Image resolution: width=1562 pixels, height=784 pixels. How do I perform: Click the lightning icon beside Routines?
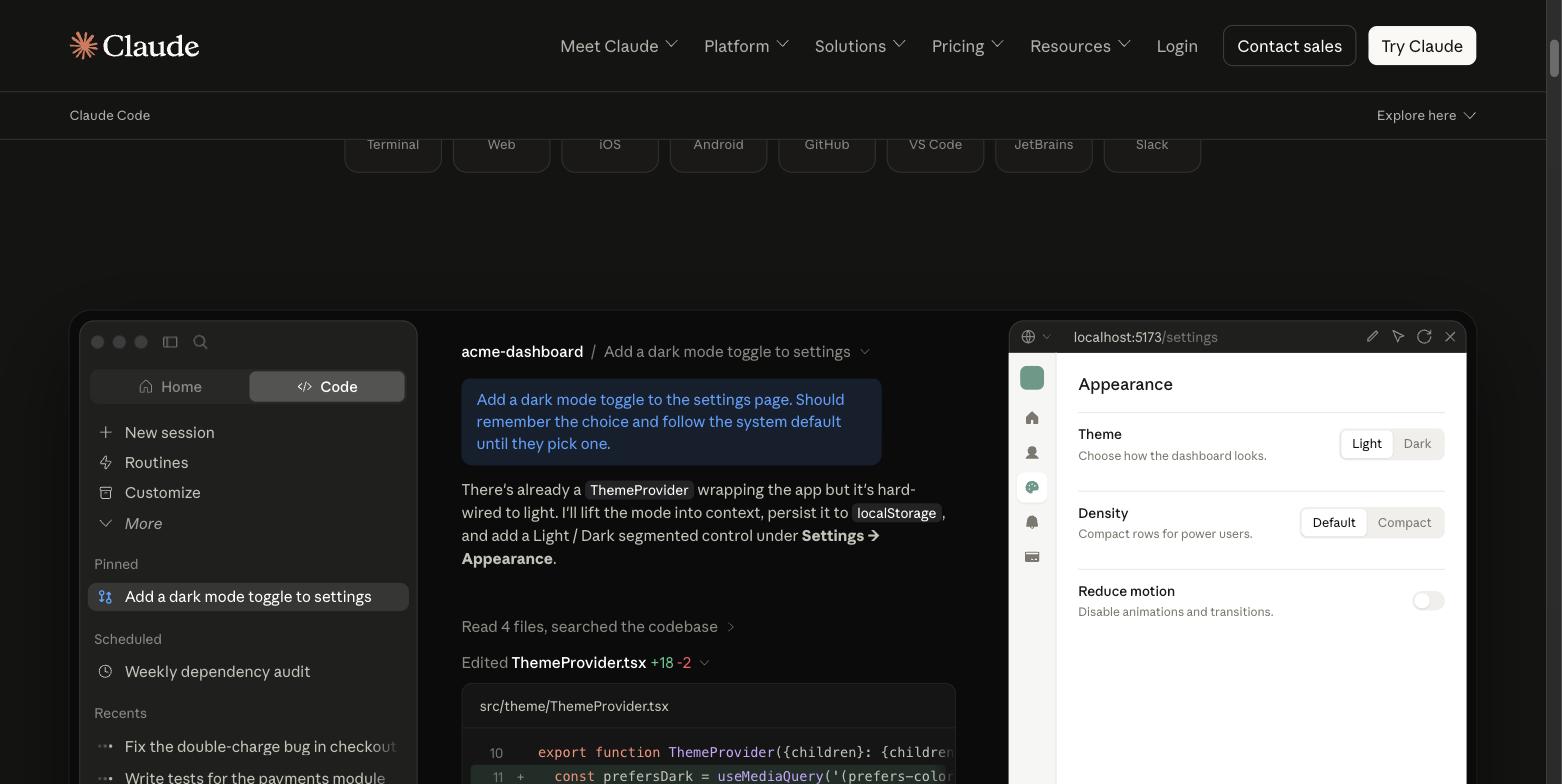[x=105, y=462]
